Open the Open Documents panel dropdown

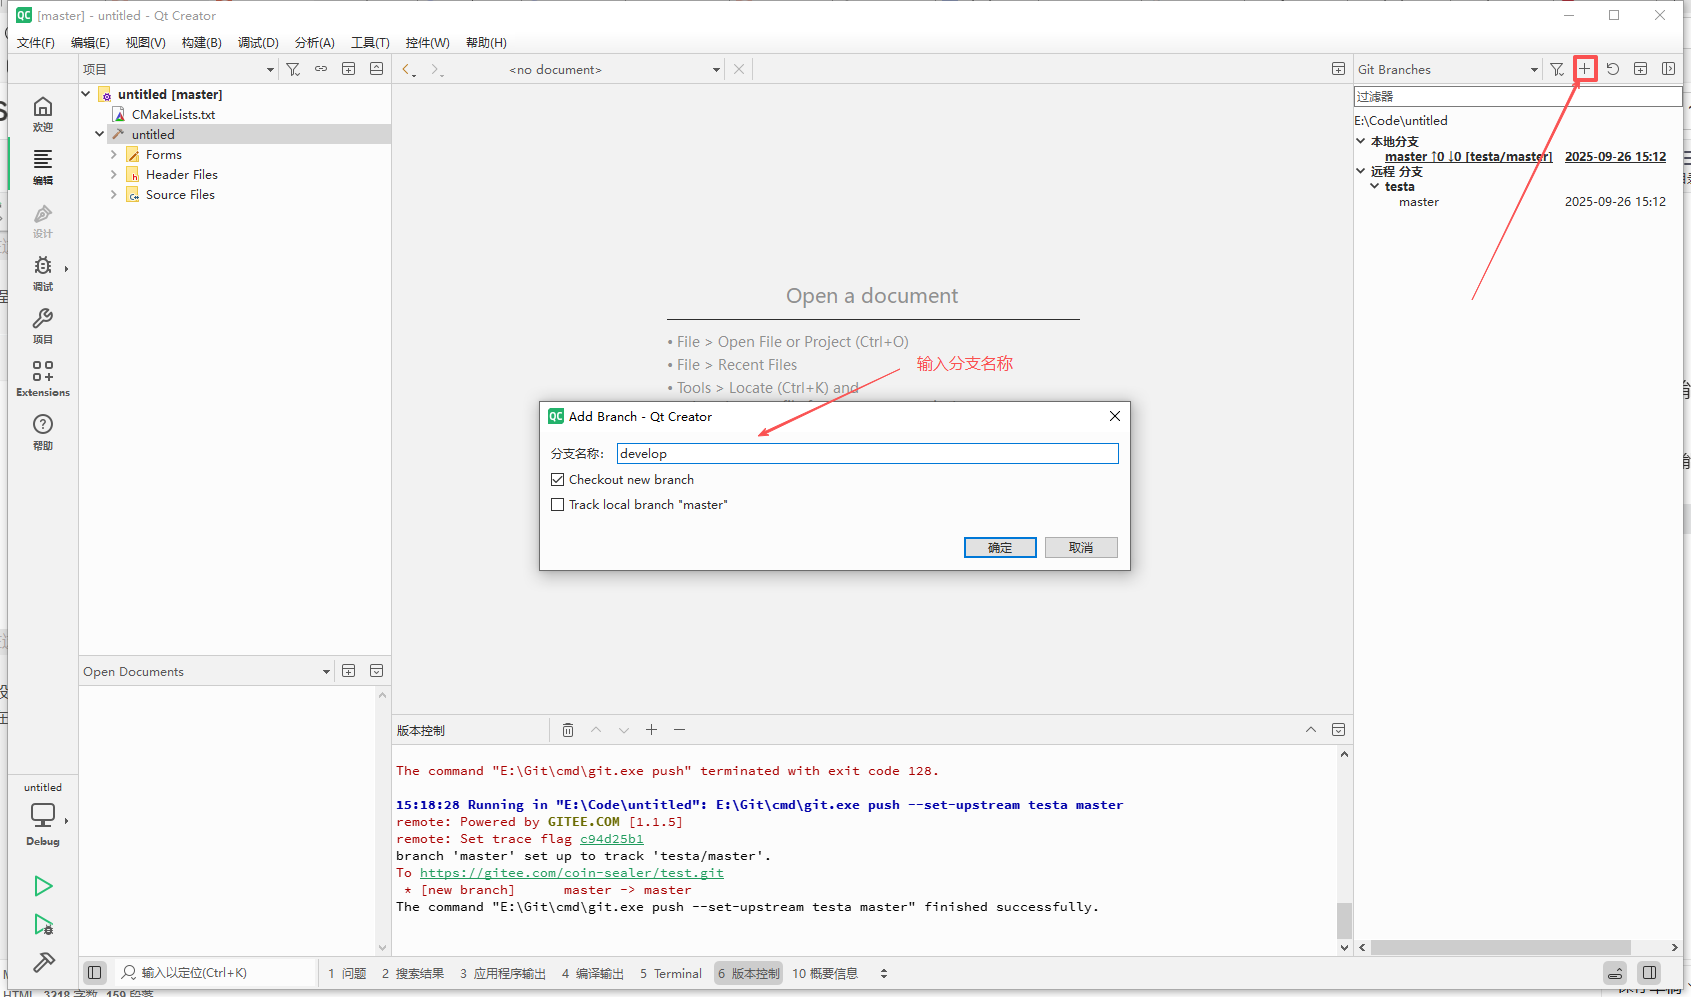click(x=207, y=671)
